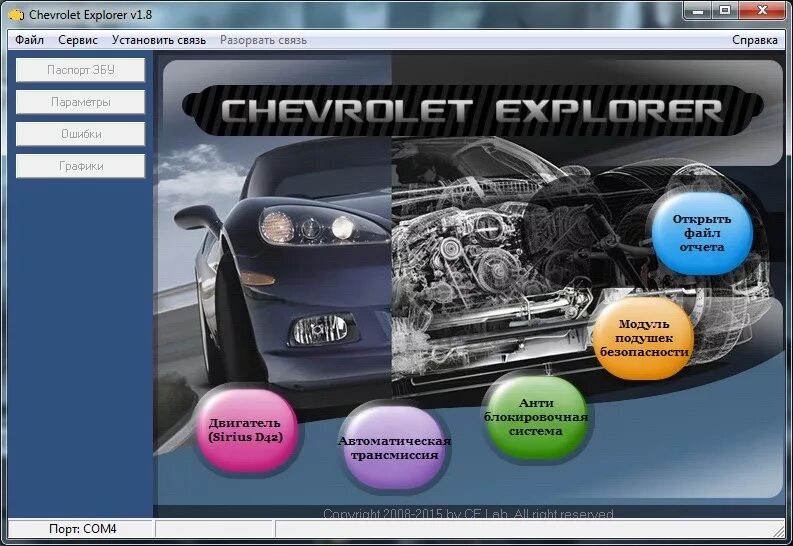Click Установить связь menu item
Screen dimensions: 793x546
pos(159,40)
